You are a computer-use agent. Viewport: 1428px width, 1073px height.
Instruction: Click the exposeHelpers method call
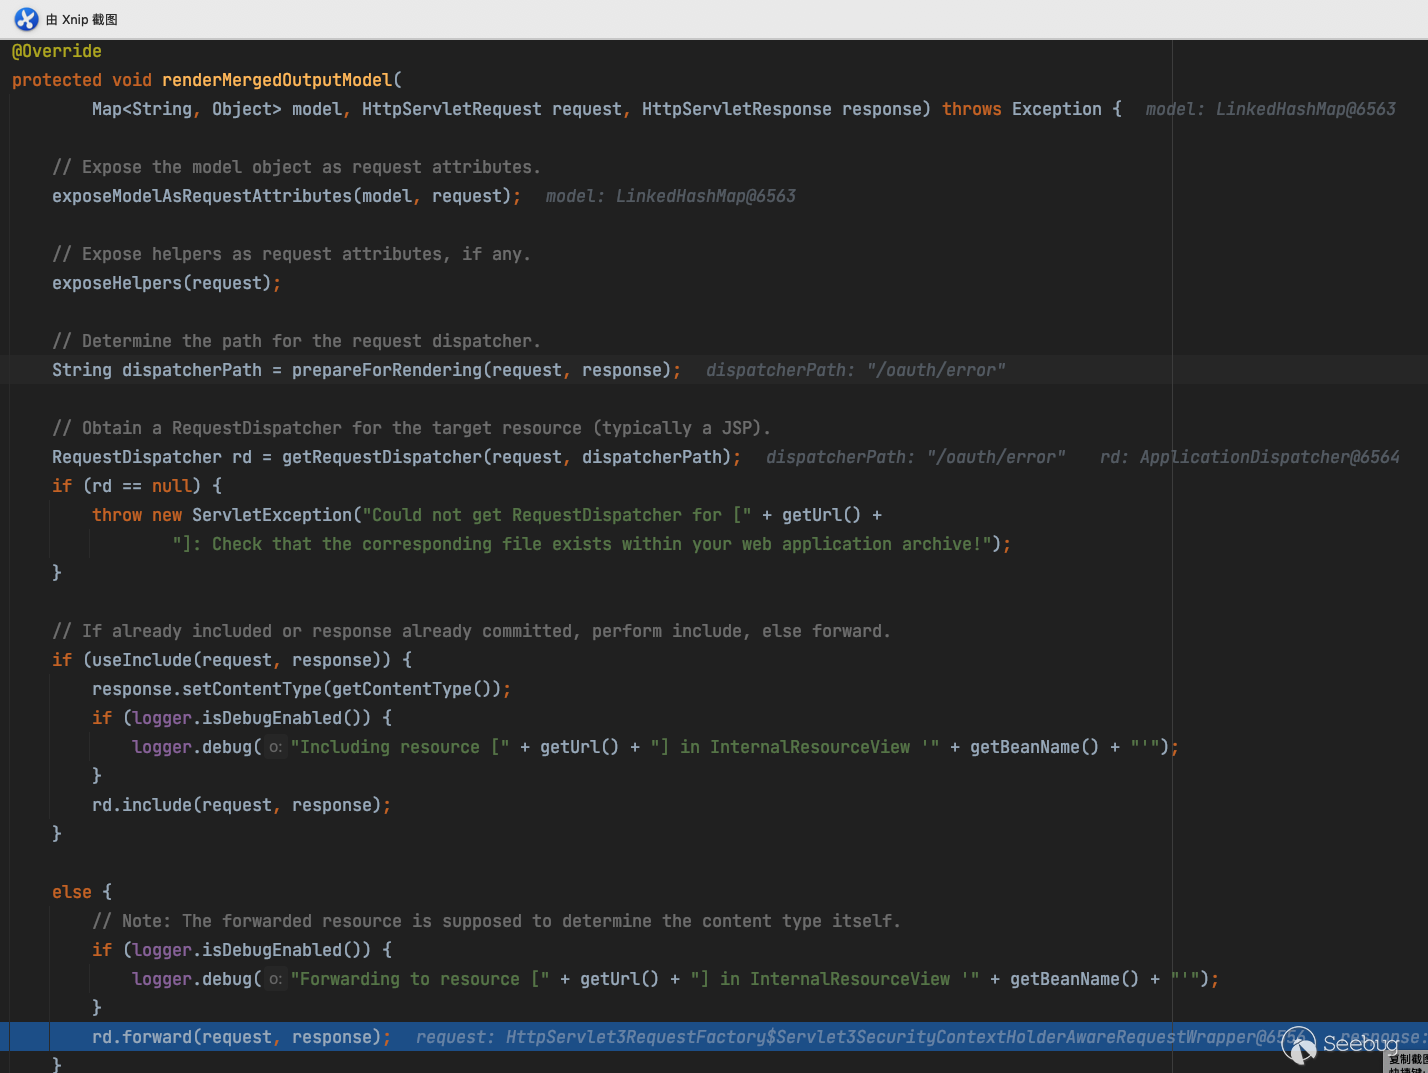[x=117, y=283]
